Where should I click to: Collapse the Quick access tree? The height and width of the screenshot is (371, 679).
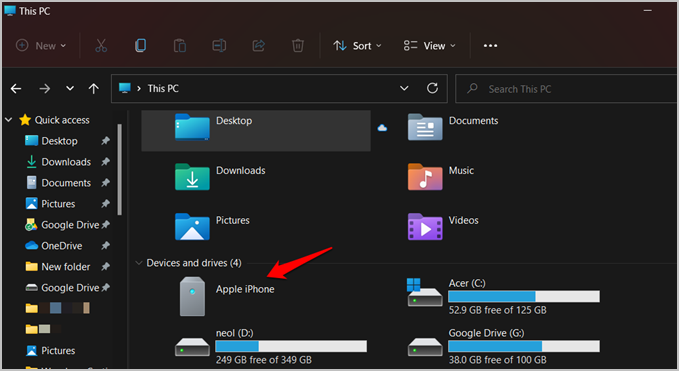click(x=8, y=119)
